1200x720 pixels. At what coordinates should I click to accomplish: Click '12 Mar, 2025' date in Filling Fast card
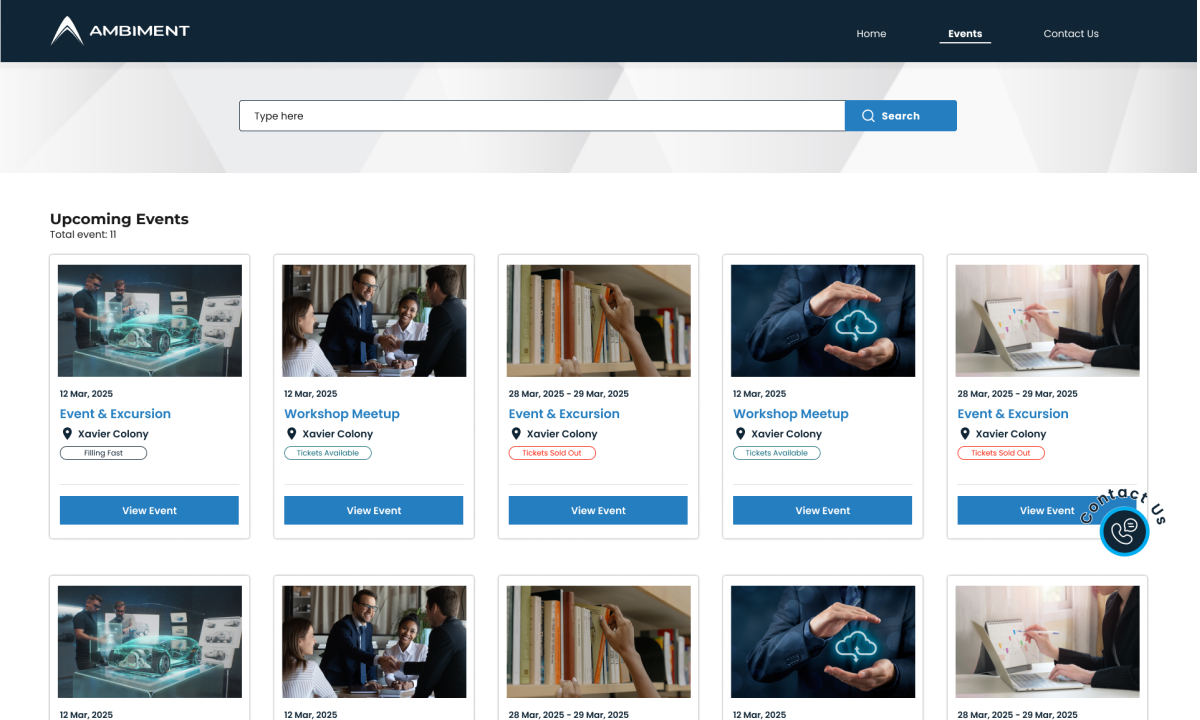coord(86,394)
